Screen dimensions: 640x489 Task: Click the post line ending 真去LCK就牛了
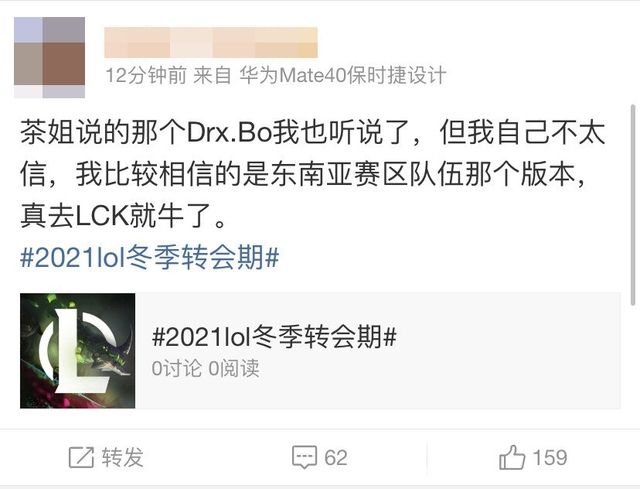coord(123,216)
